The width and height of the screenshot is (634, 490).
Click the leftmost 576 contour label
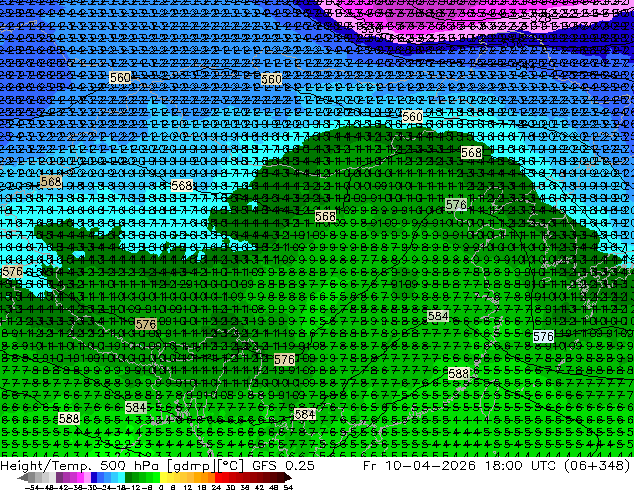click(x=12, y=272)
